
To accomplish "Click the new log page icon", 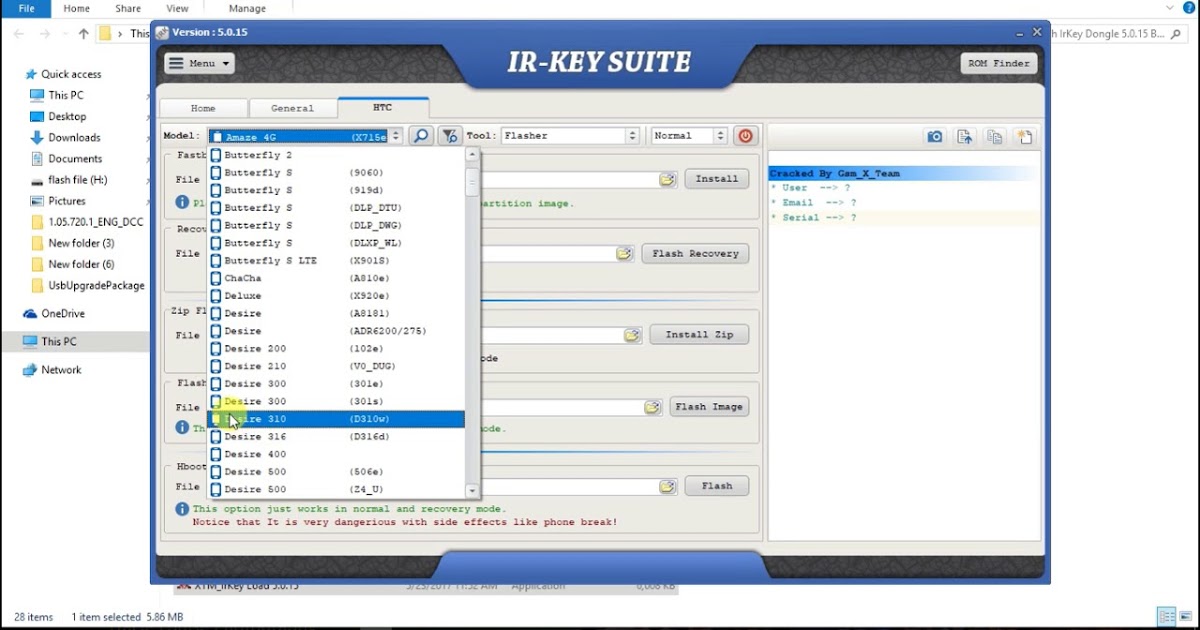I will point(1025,137).
